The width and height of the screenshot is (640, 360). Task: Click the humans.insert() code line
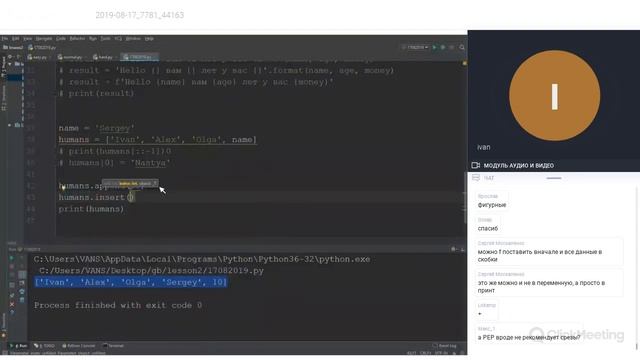tap(96, 198)
